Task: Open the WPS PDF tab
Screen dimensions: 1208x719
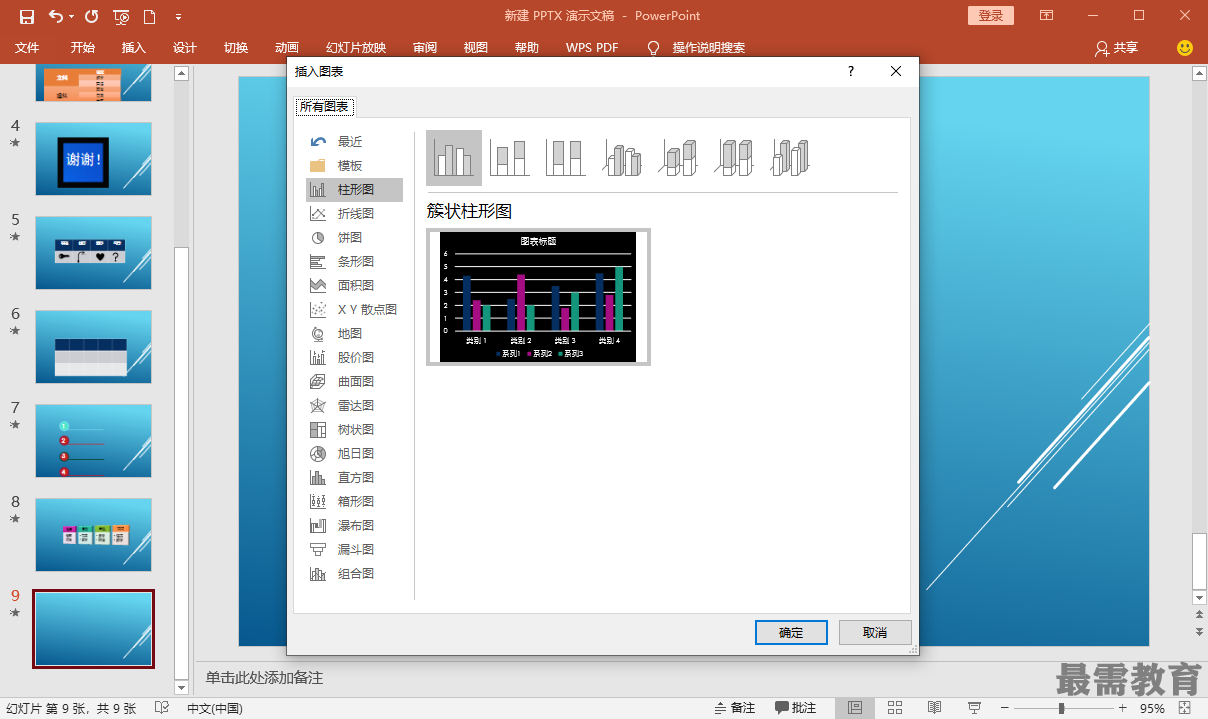Action: [592, 48]
